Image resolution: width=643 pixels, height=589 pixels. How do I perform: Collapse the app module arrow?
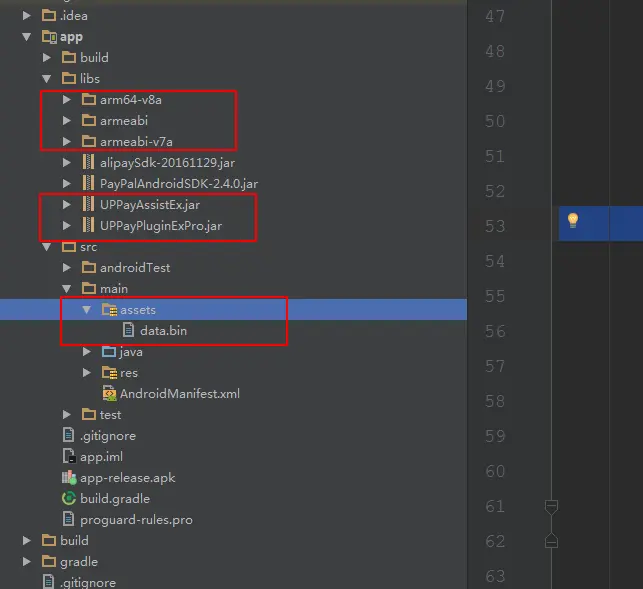click(27, 37)
